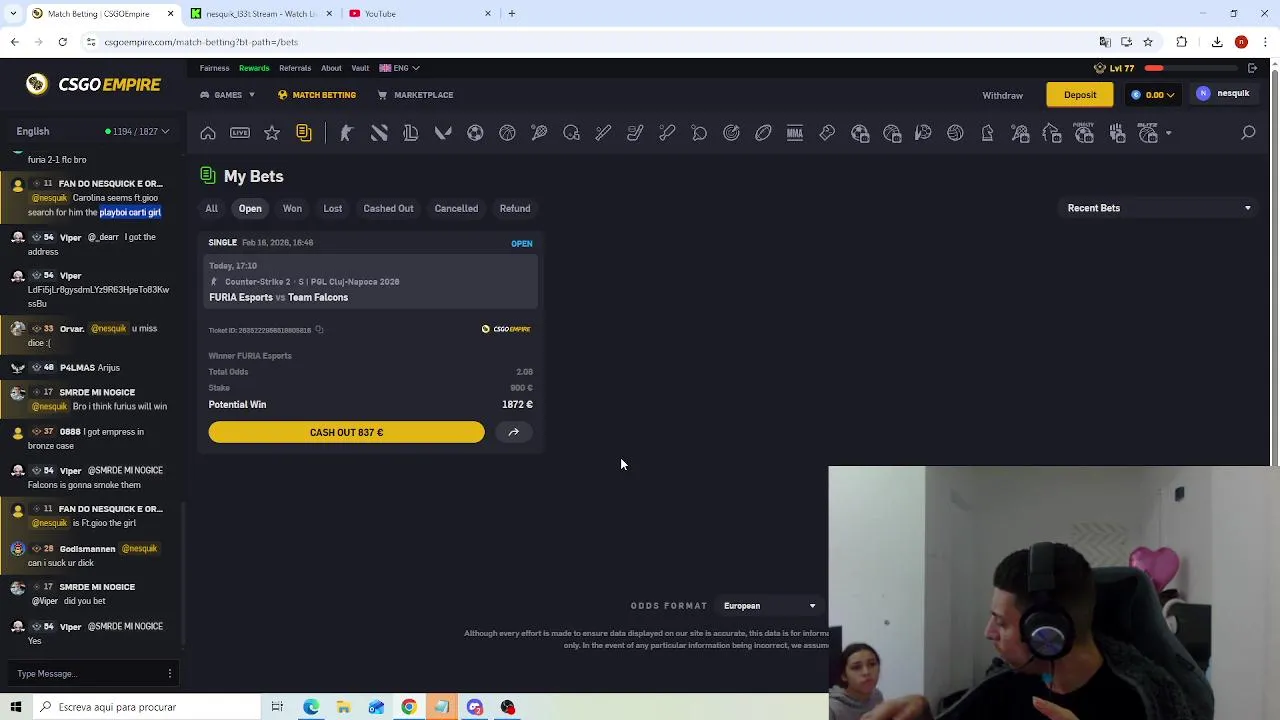Click Windows search box Escreva aqui

coord(145,707)
